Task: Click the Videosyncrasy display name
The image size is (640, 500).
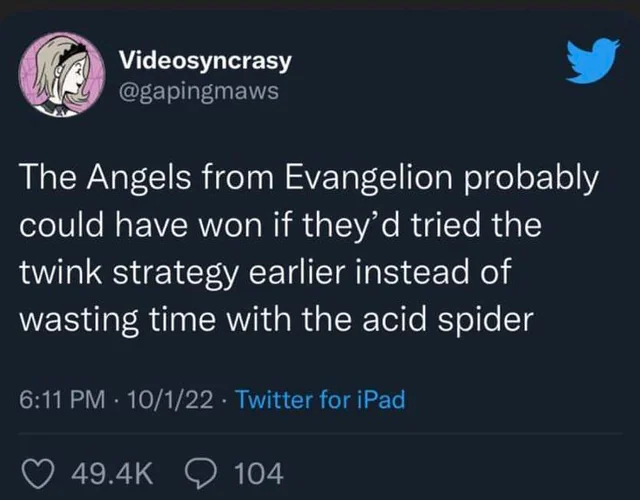Action: click(x=205, y=60)
